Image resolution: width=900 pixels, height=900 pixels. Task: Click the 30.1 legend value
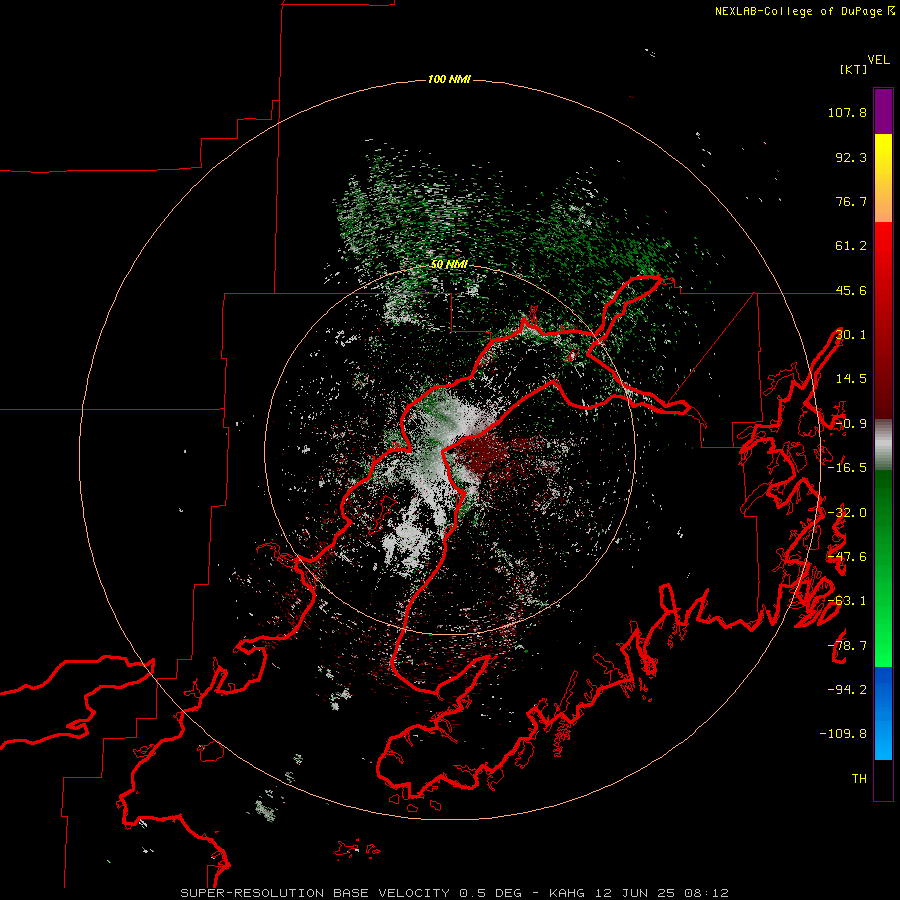(851, 335)
